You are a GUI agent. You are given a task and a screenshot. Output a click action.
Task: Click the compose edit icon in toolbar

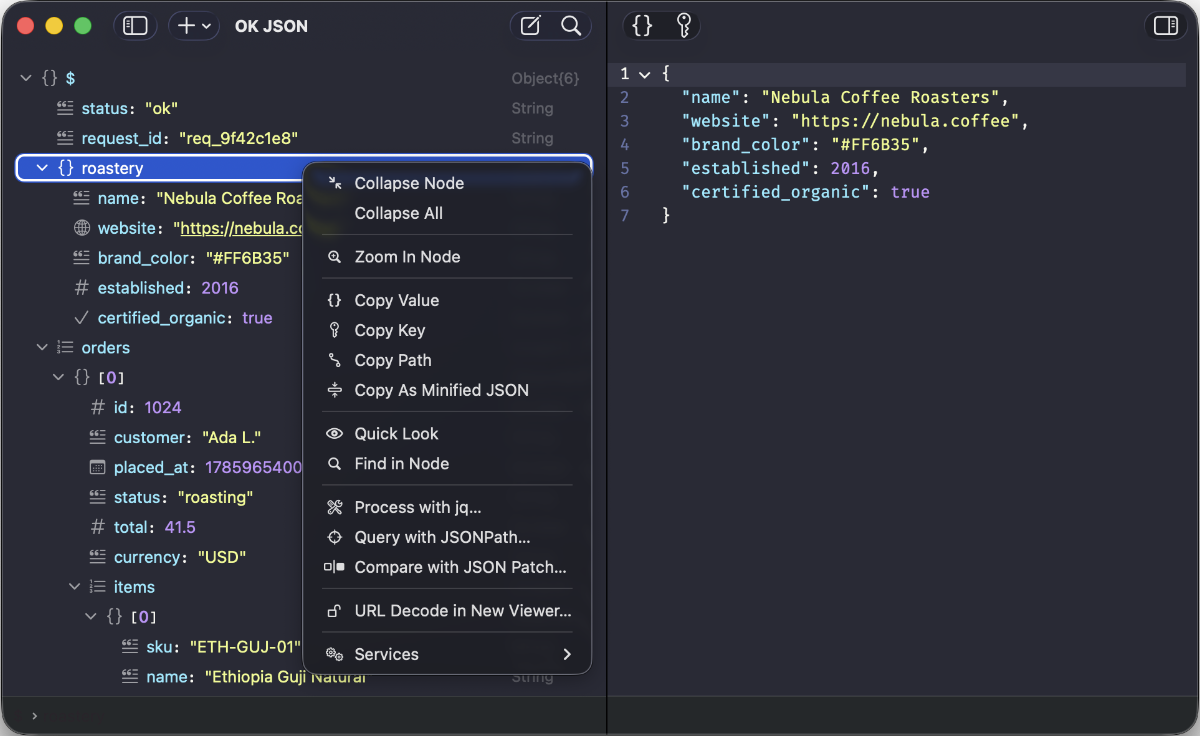(531, 26)
